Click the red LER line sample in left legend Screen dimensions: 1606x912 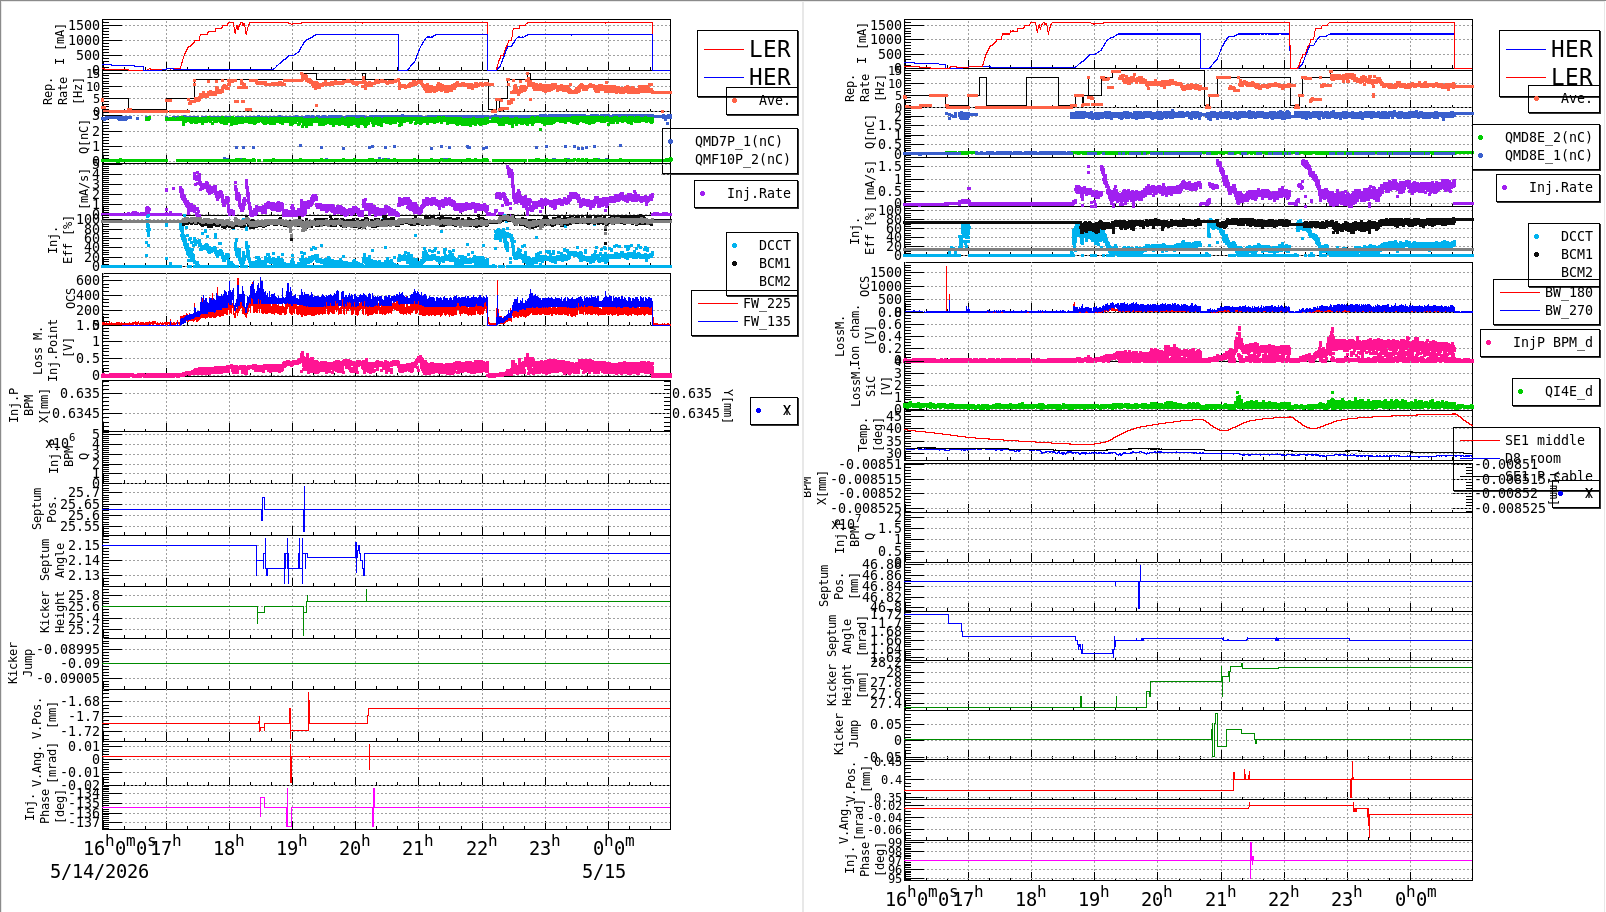click(723, 49)
